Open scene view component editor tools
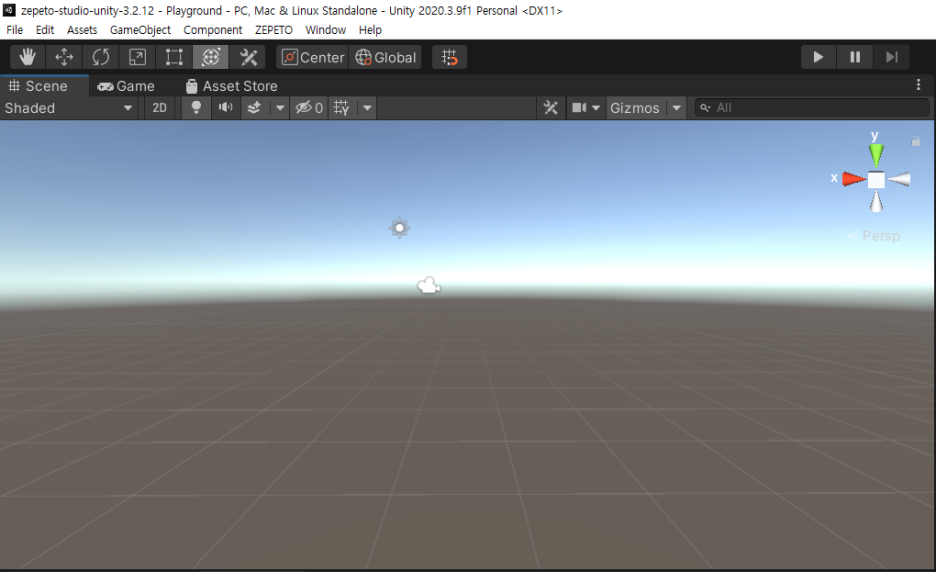The width and height of the screenshot is (936, 572). tap(550, 108)
